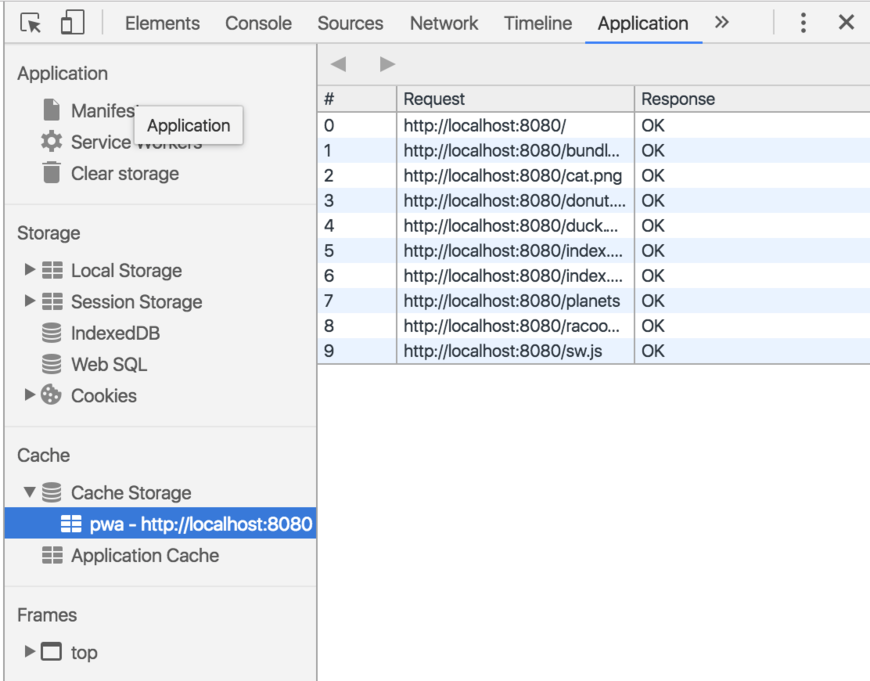Image resolution: width=870 pixels, height=681 pixels.
Task: Expand the Local Storage tree item
Action: pos(30,270)
